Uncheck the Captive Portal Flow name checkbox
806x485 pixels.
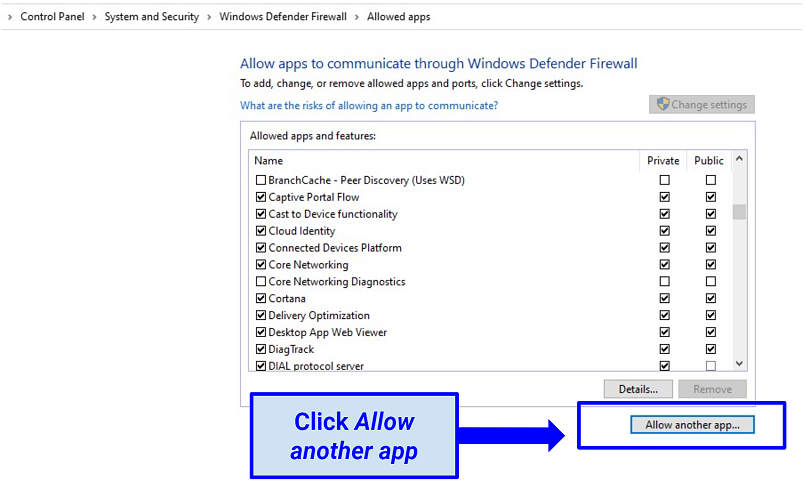pos(261,197)
